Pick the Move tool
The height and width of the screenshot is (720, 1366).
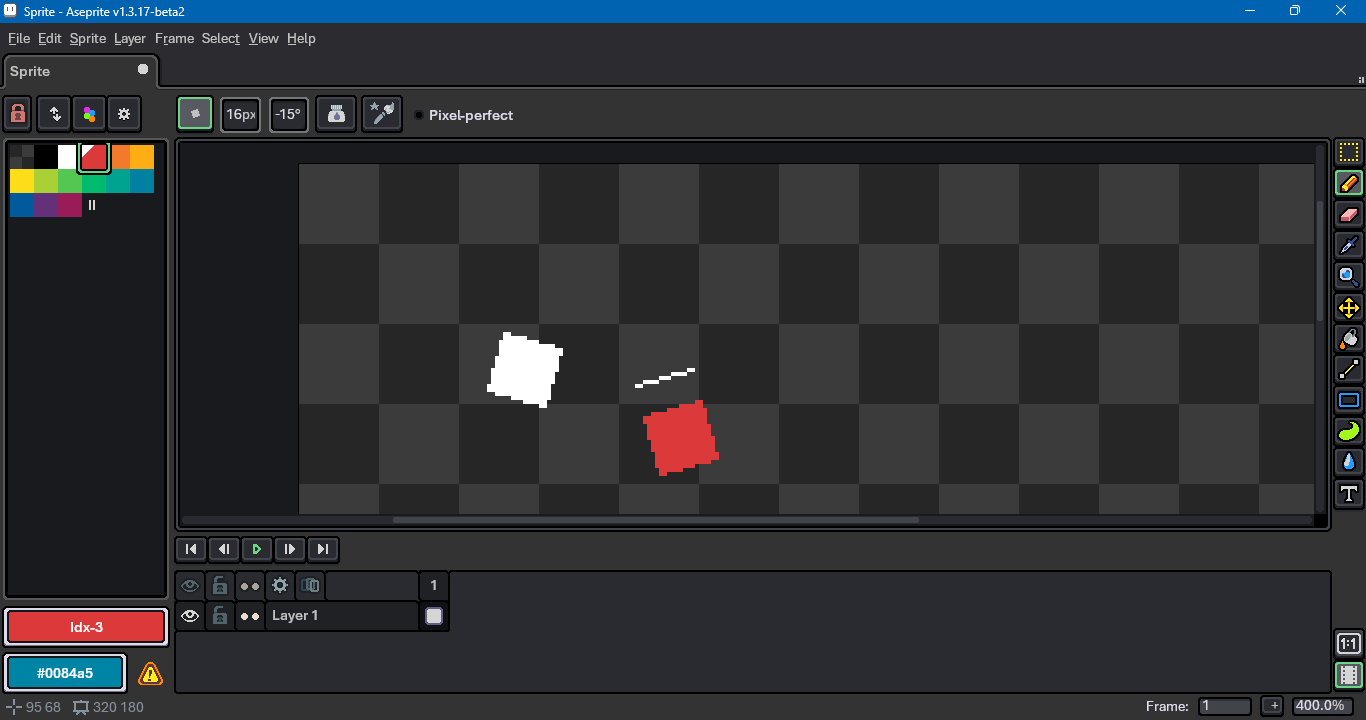pyautogui.click(x=1349, y=308)
